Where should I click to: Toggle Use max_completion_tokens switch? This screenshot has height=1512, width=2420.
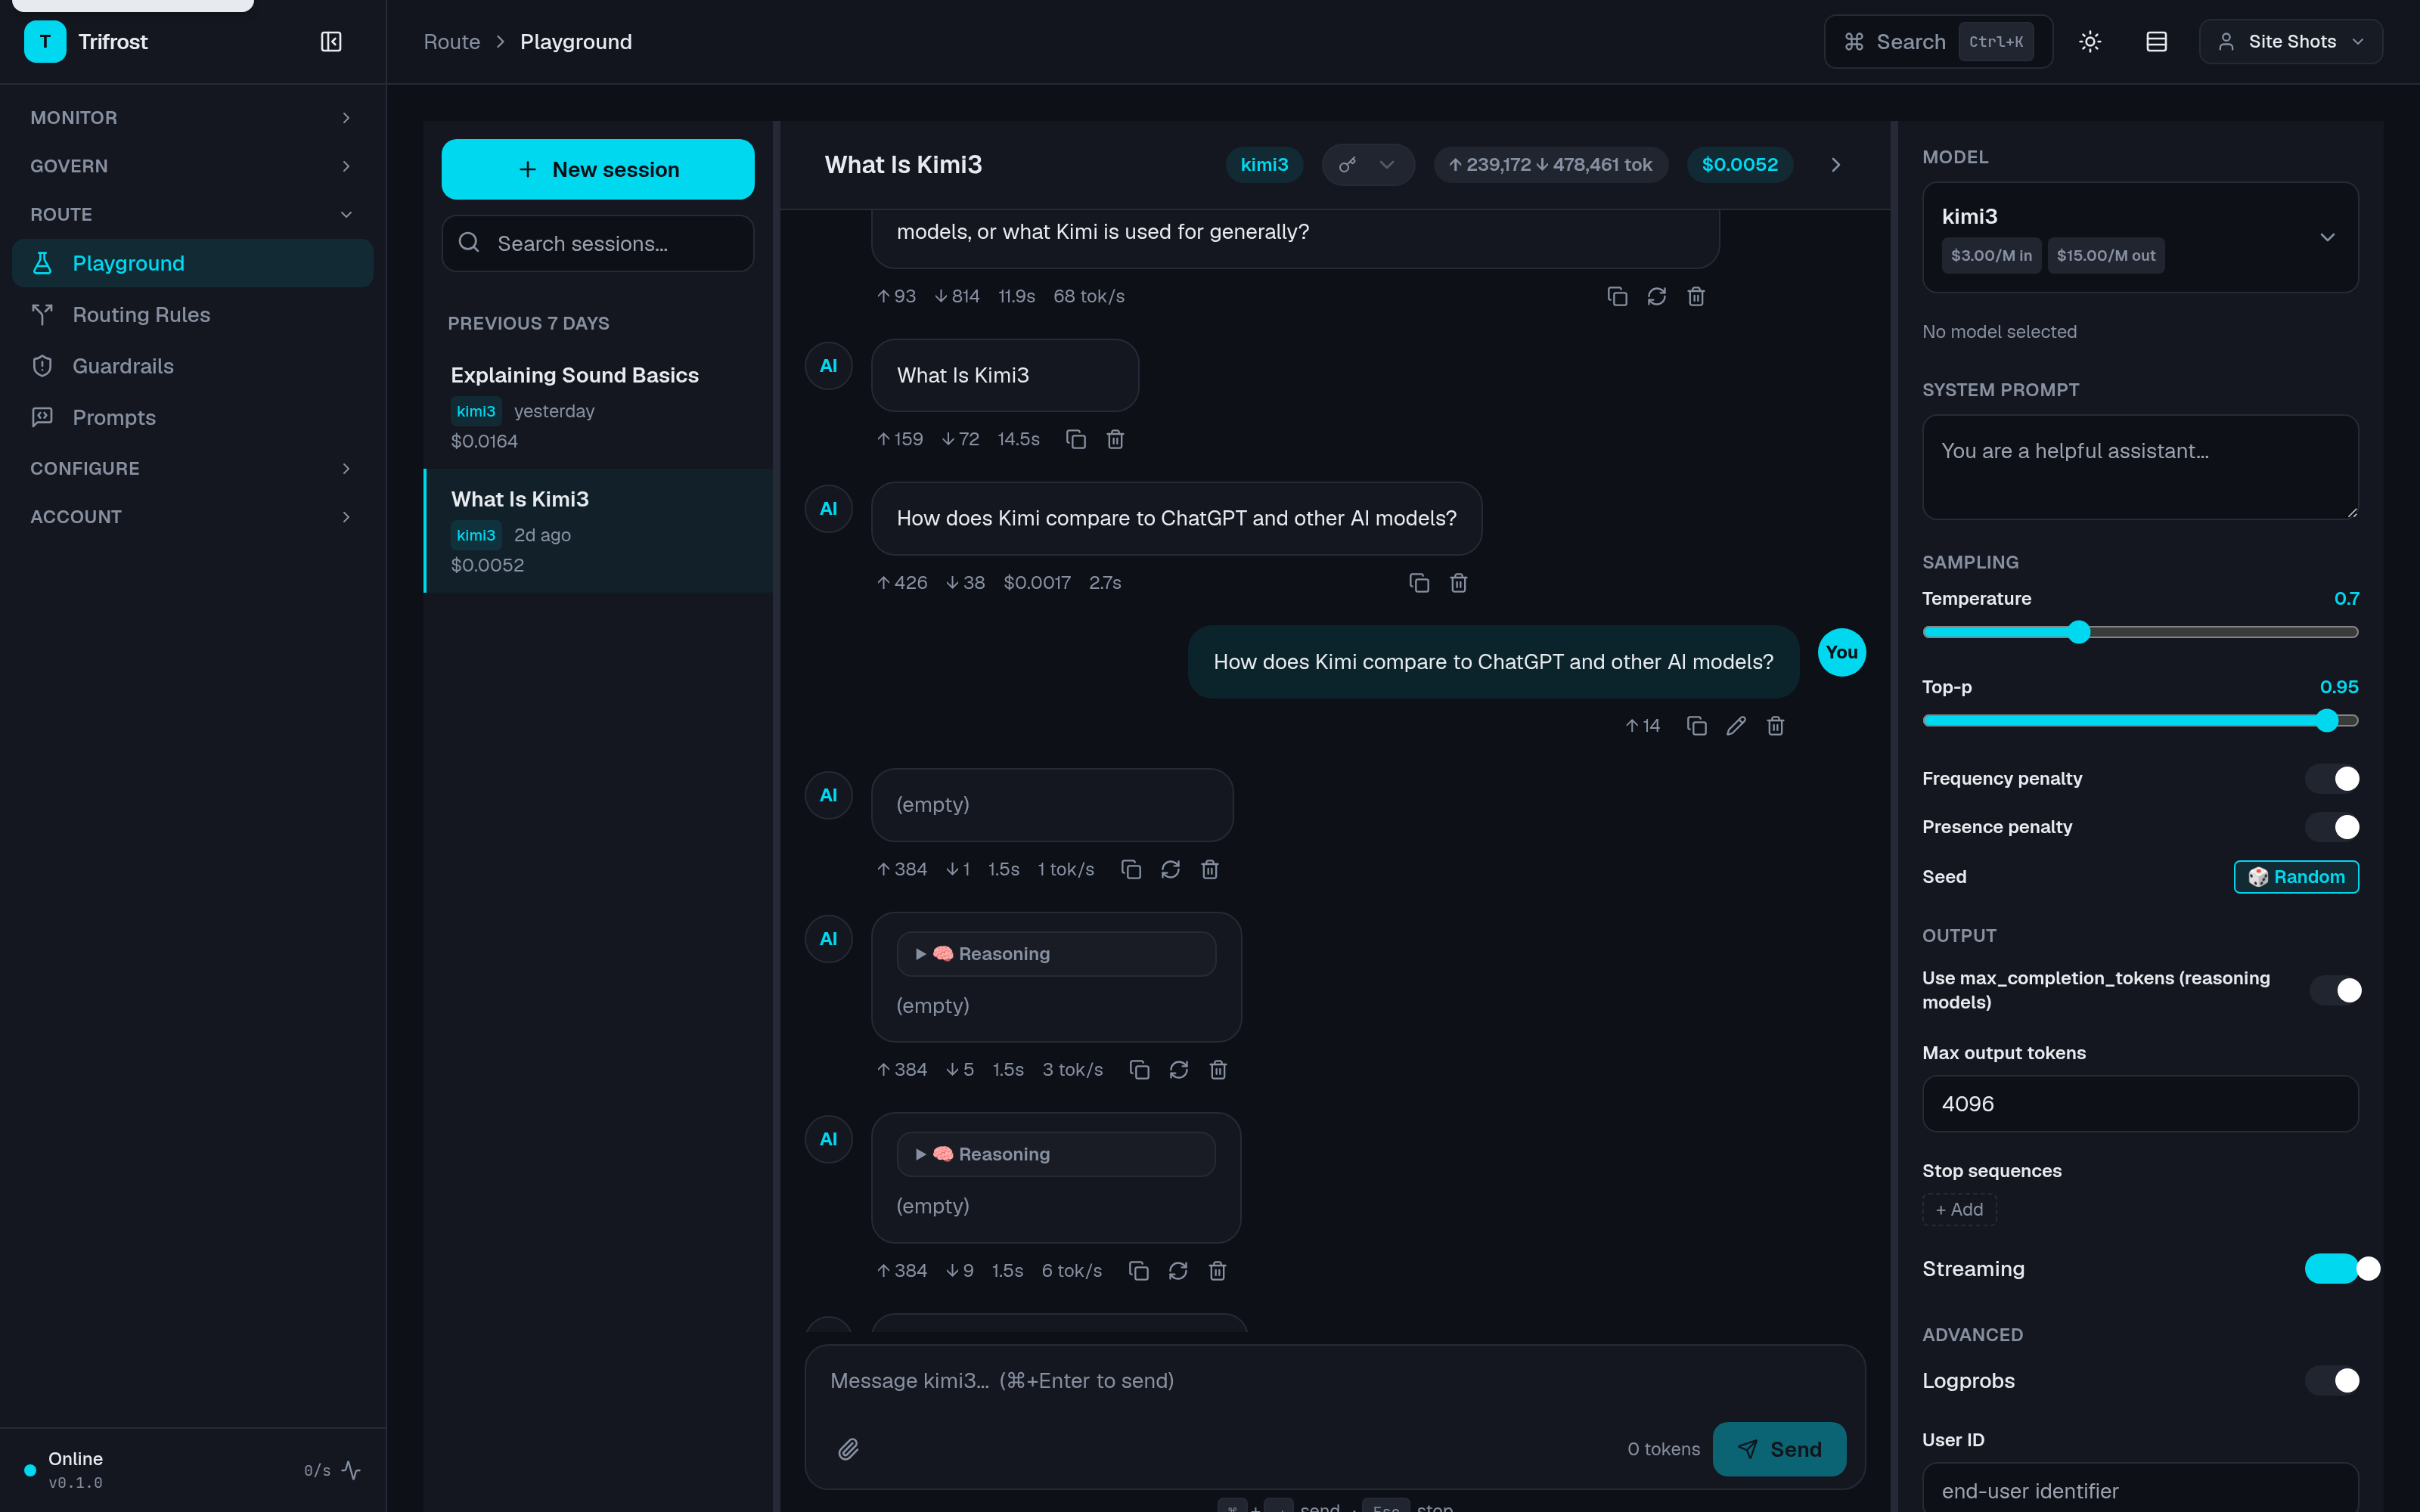2335,990
